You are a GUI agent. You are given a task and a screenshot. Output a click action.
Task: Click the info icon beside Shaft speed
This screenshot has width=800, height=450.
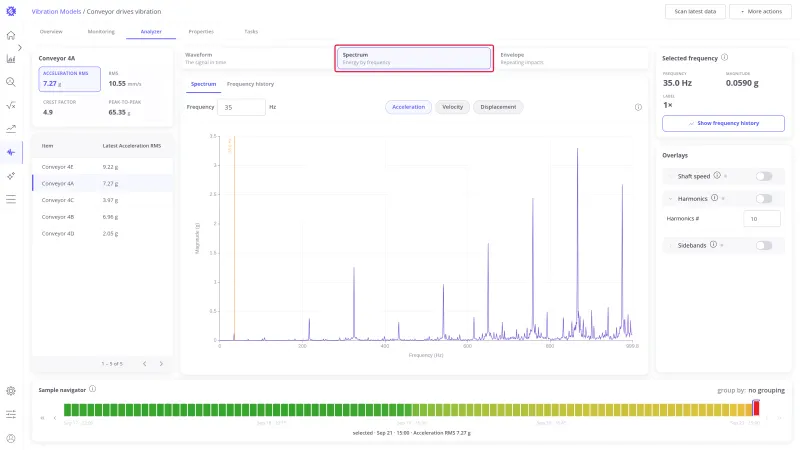717,176
